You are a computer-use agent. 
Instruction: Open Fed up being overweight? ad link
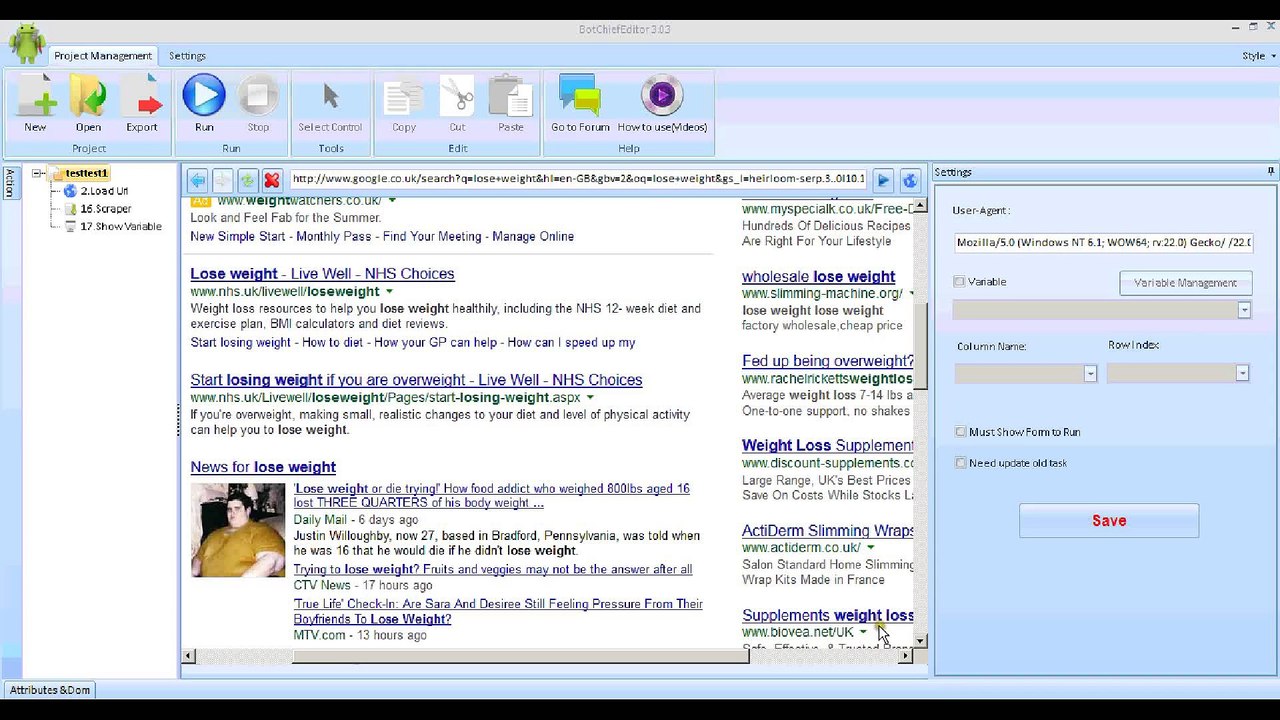pos(828,361)
